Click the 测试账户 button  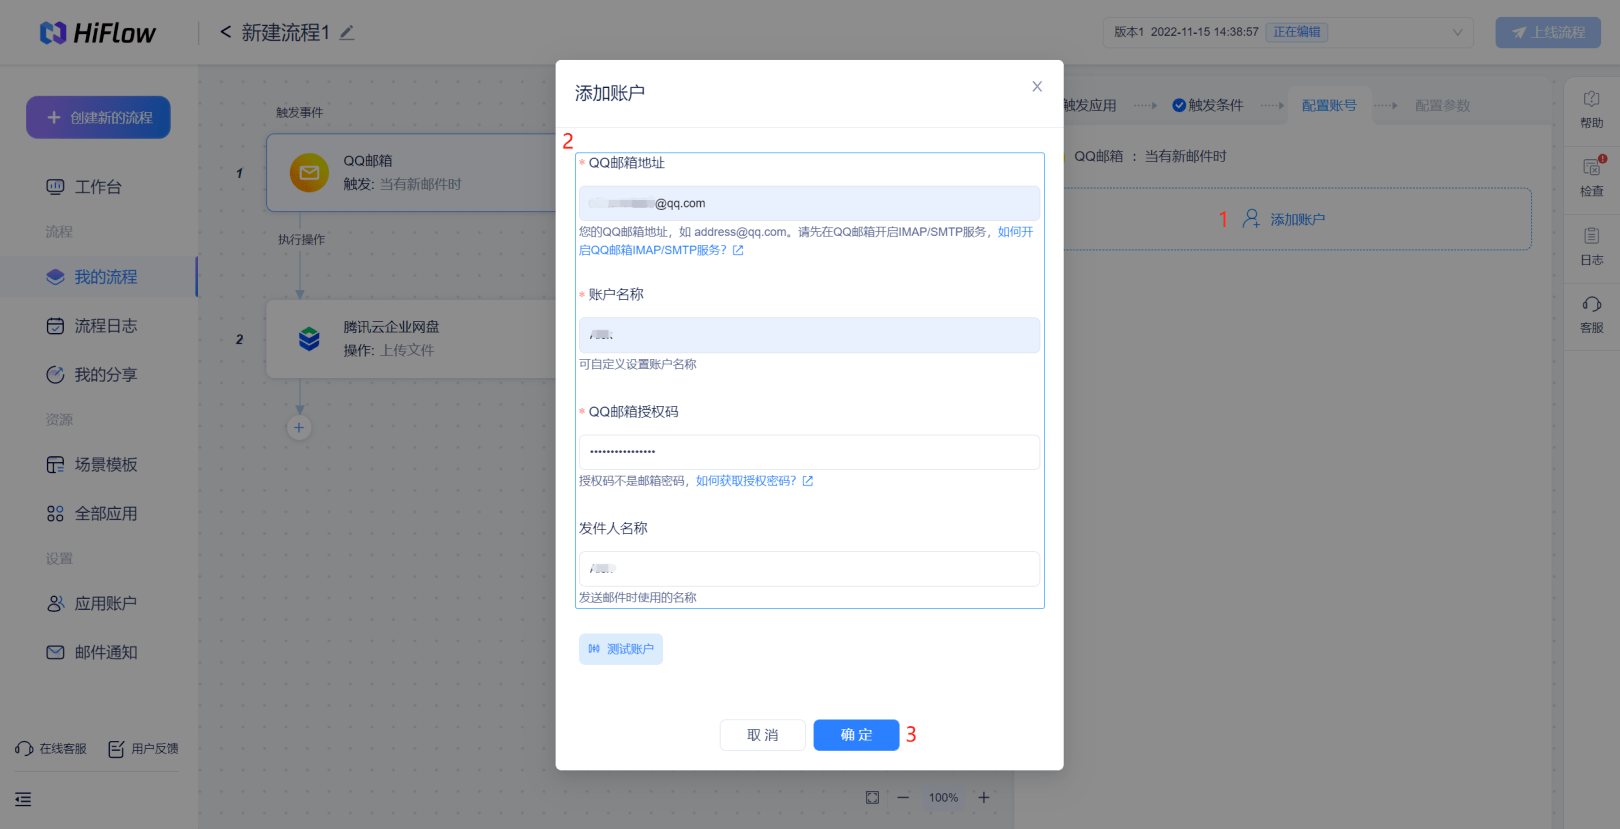pos(621,649)
